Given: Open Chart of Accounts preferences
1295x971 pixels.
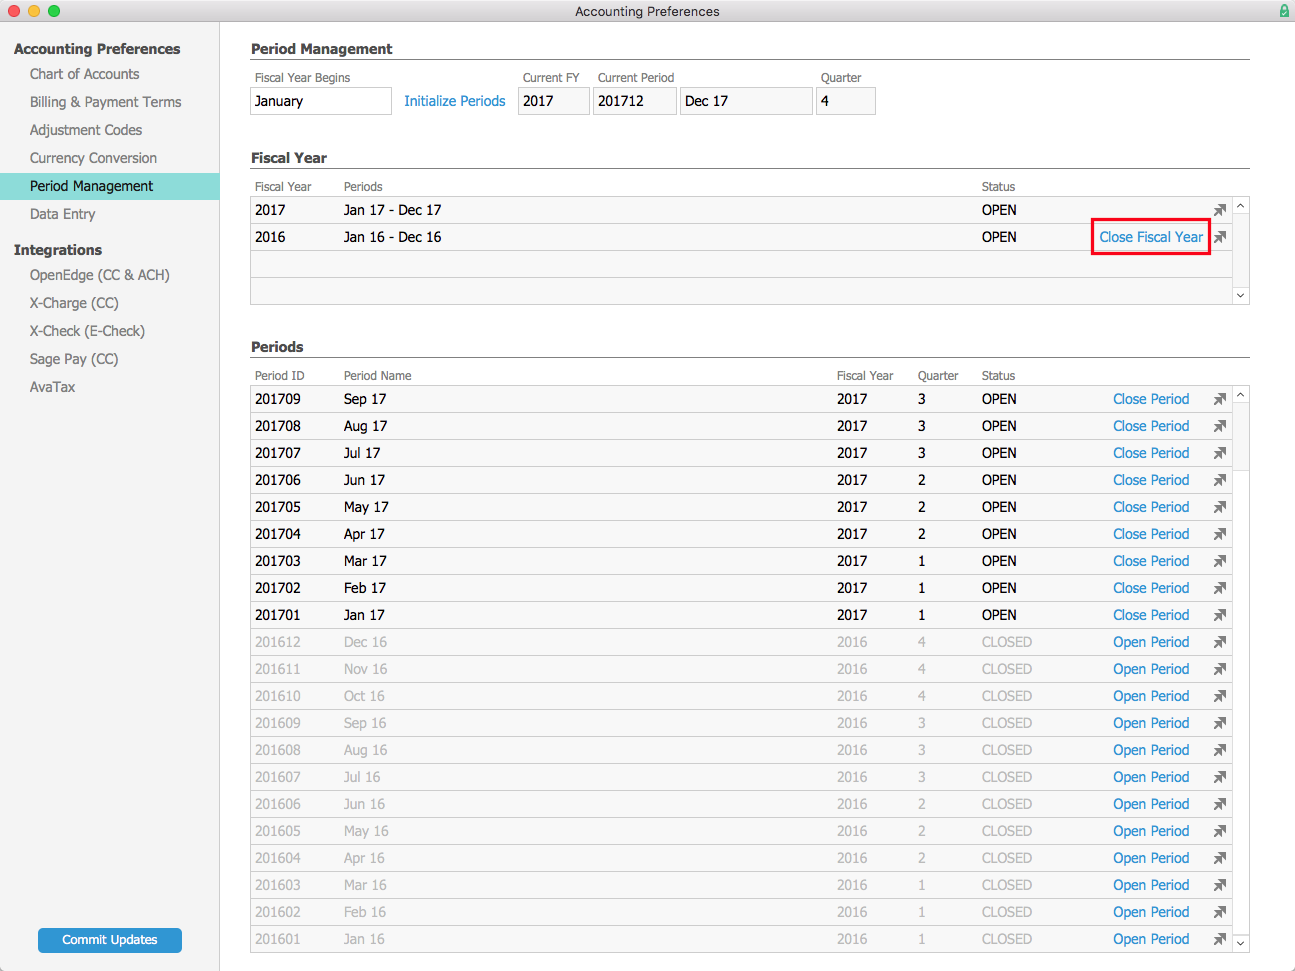Looking at the screenshot, I should click(x=85, y=74).
